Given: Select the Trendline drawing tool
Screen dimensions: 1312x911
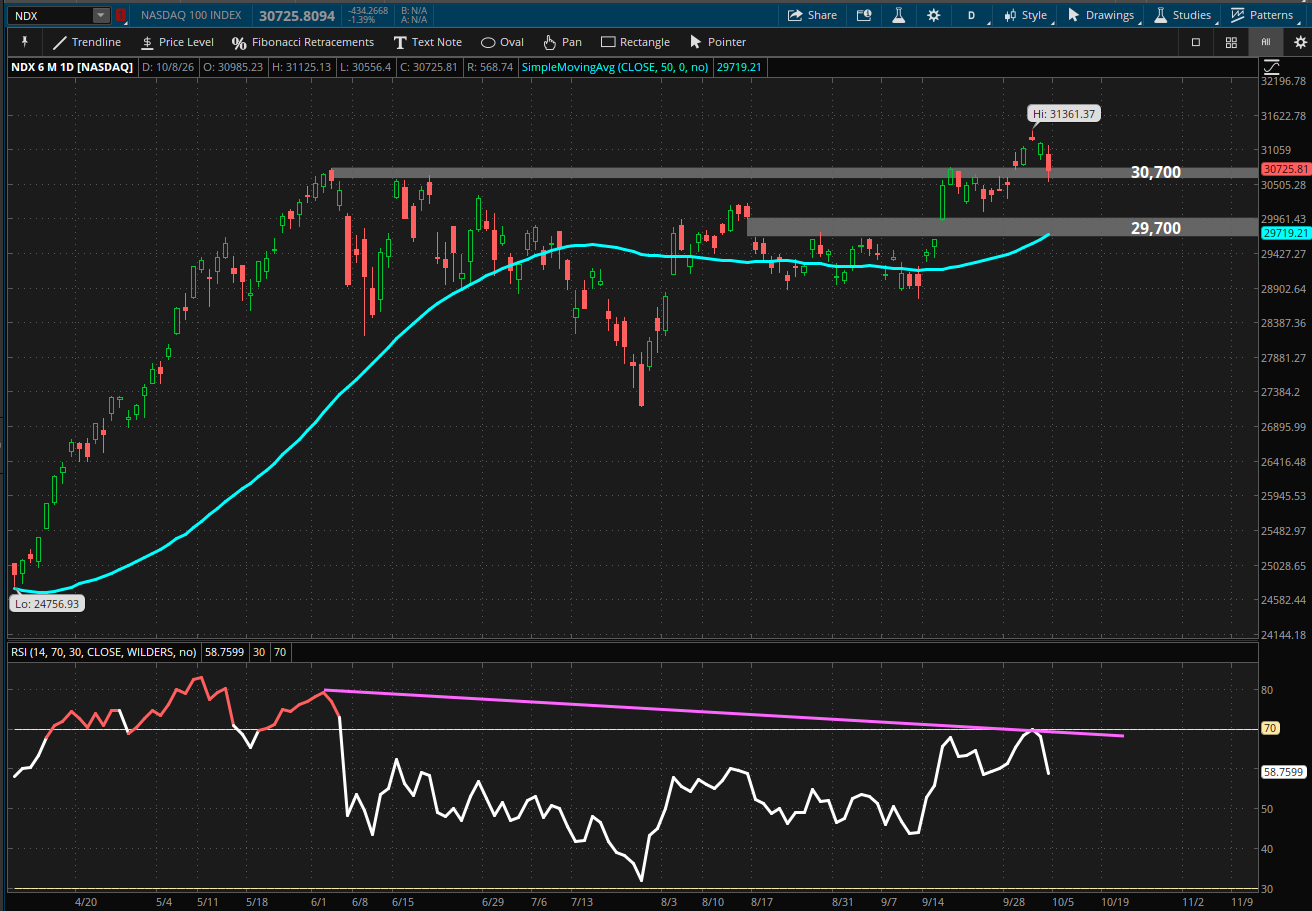Looking at the screenshot, I should (x=87, y=42).
